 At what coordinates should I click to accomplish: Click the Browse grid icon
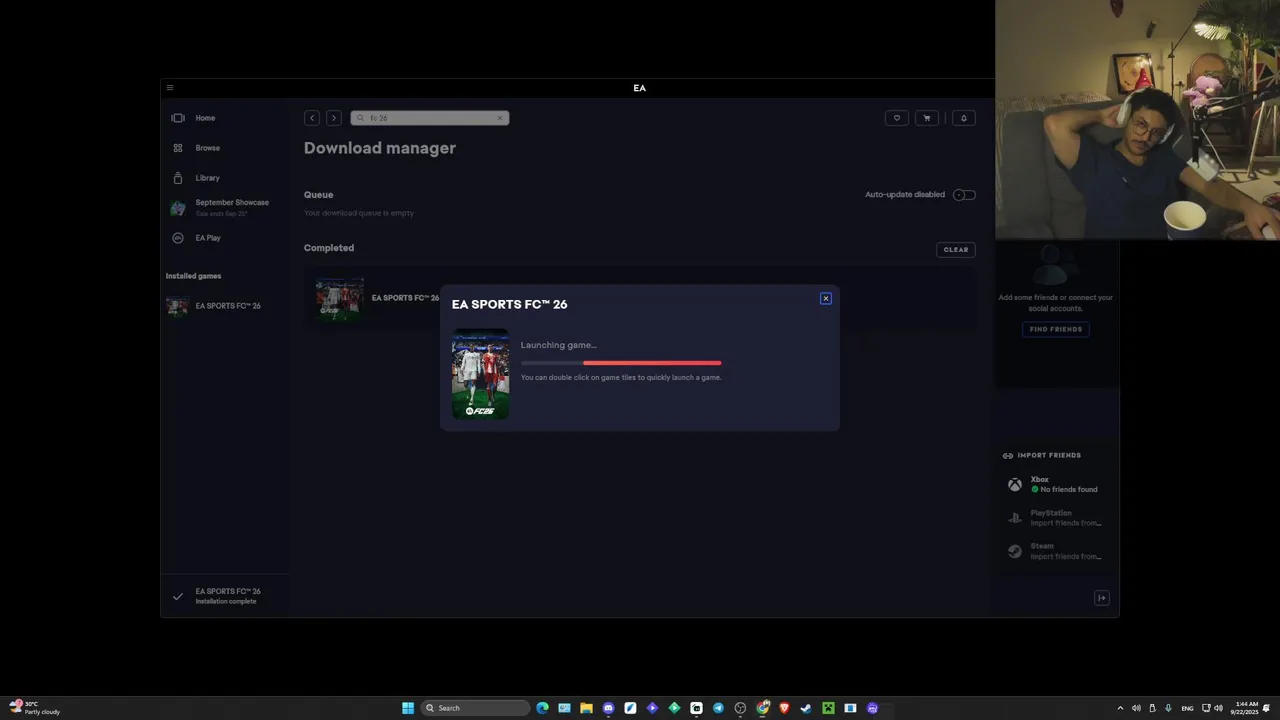(178, 148)
